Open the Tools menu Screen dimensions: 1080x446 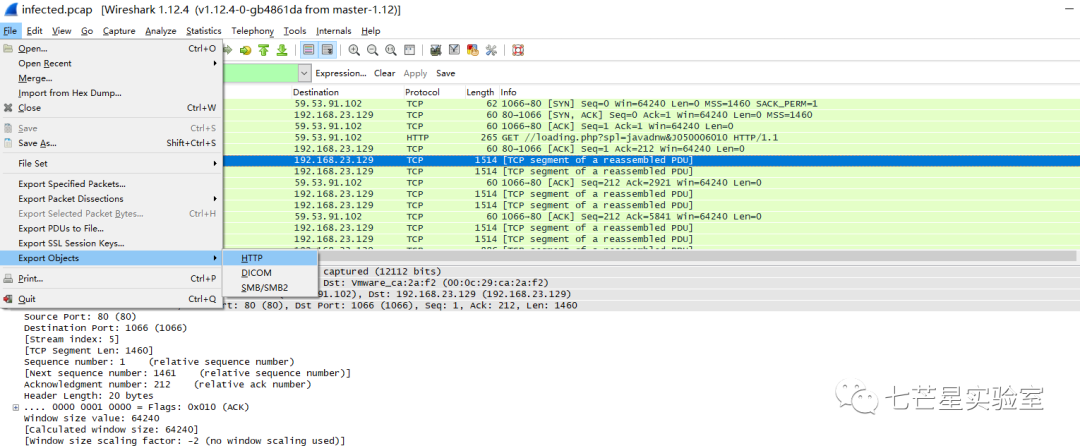(x=295, y=31)
